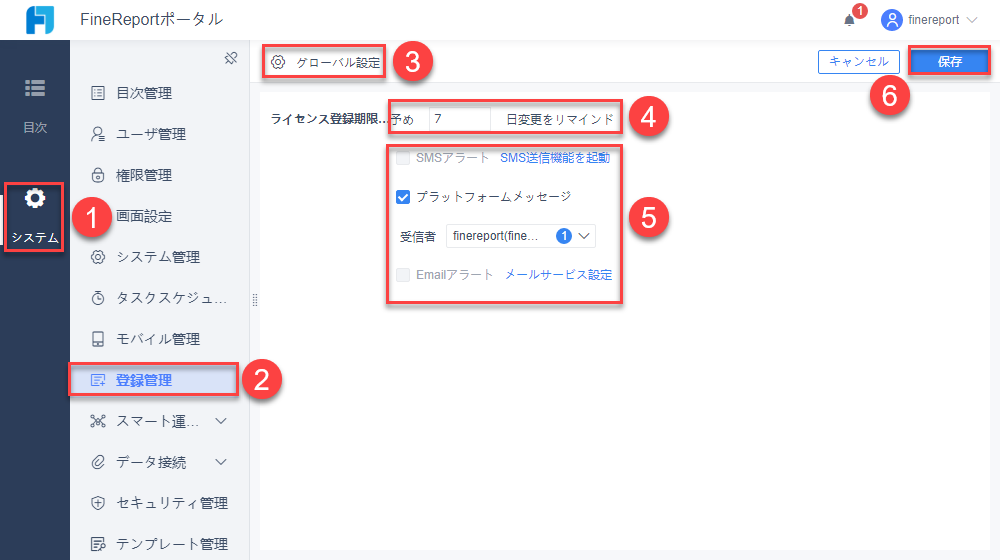
Task: Open the 目次 list icon in the sidebar
Action: tap(35, 88)
